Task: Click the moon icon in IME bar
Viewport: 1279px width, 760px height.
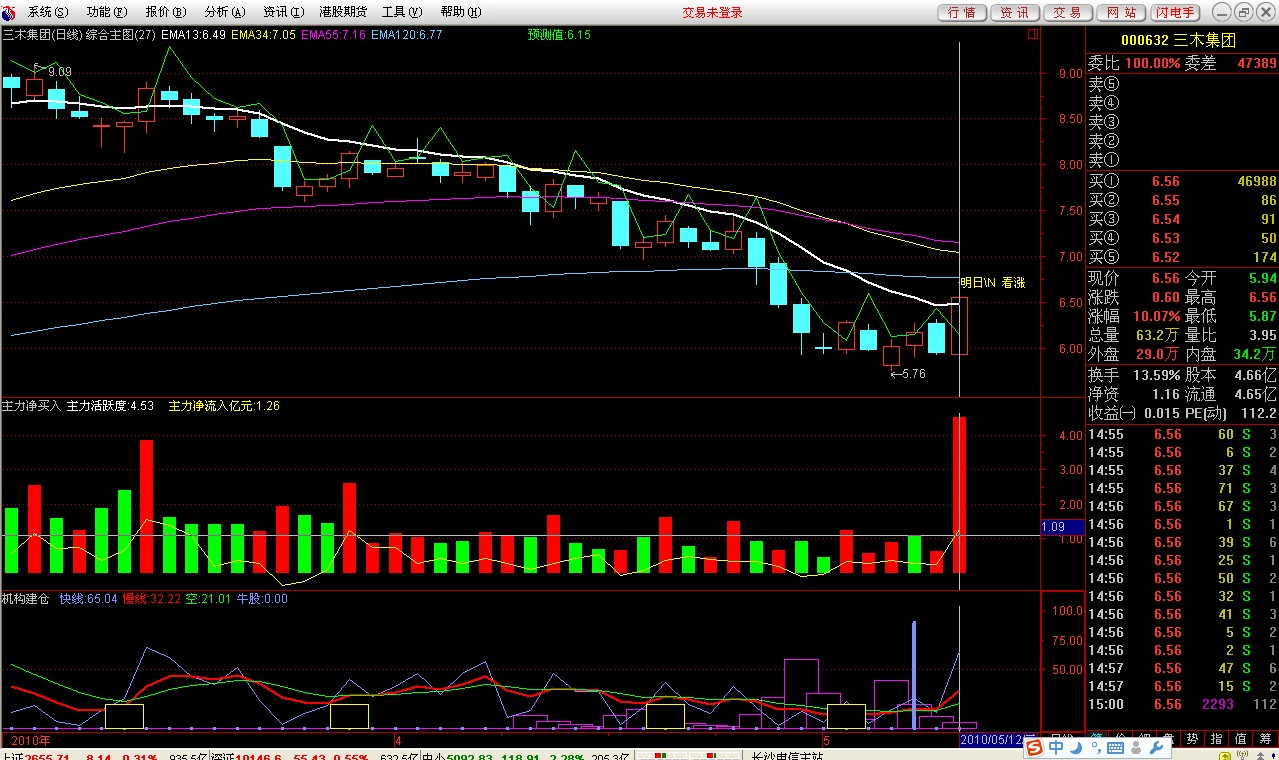Action: click(x=1077, y=747)
